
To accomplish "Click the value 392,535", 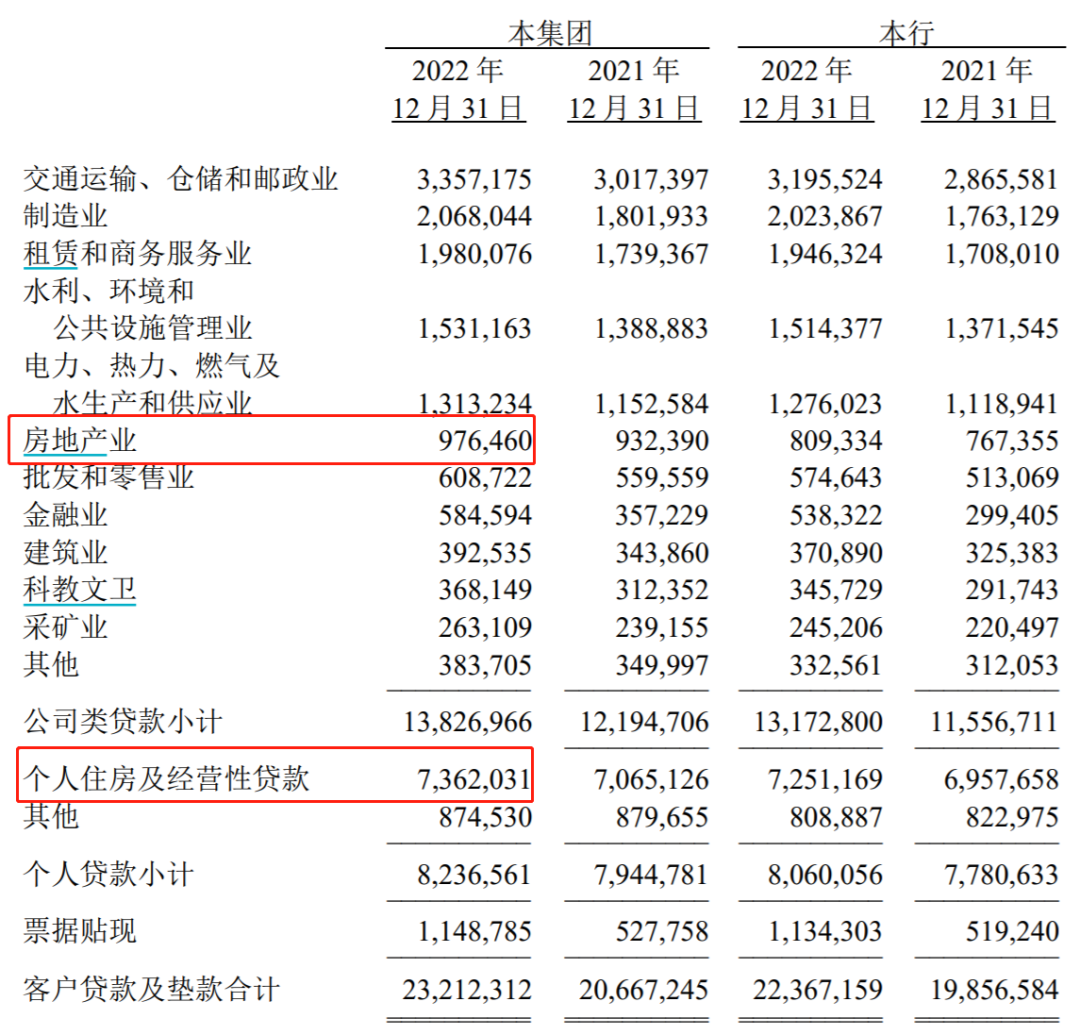I will (485, 553).
